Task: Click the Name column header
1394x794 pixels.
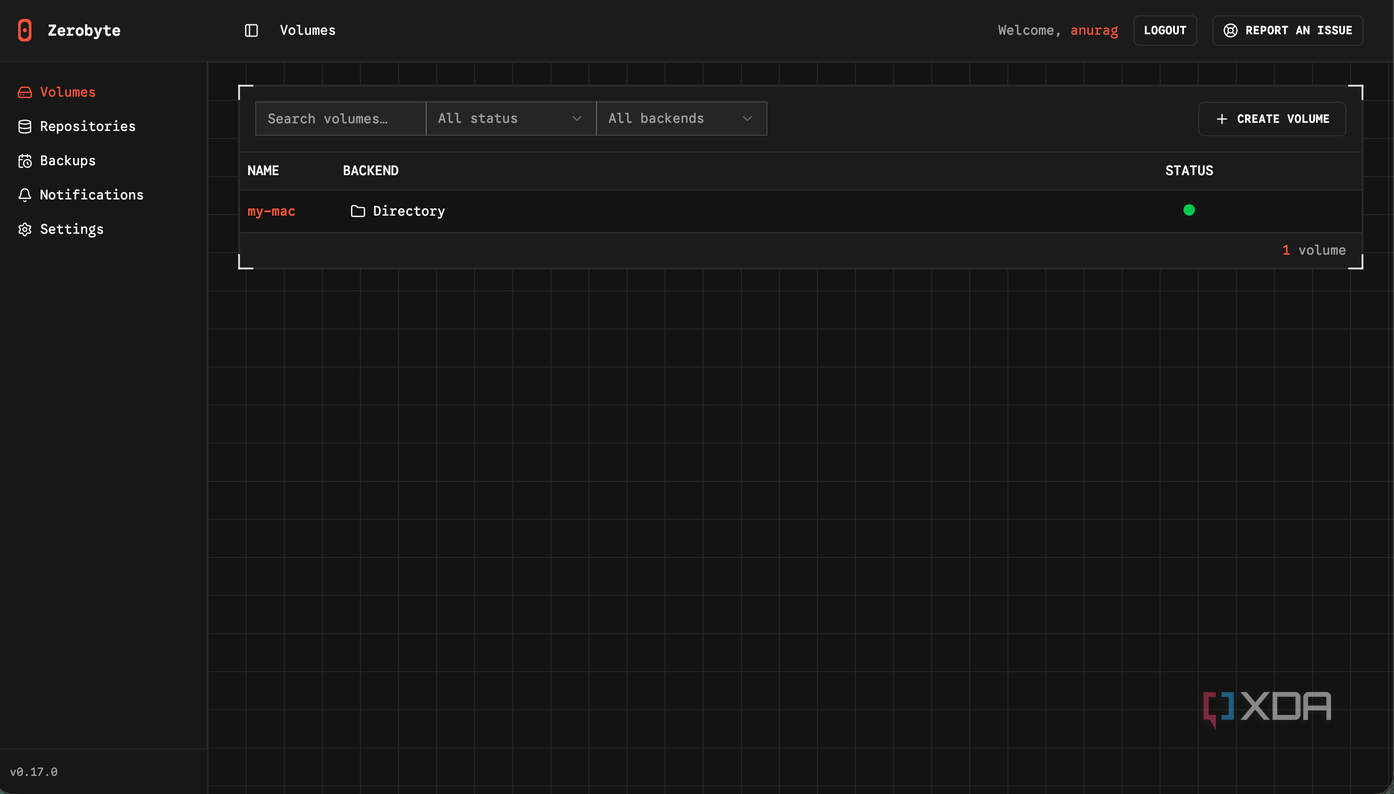Action: (263, 171)
